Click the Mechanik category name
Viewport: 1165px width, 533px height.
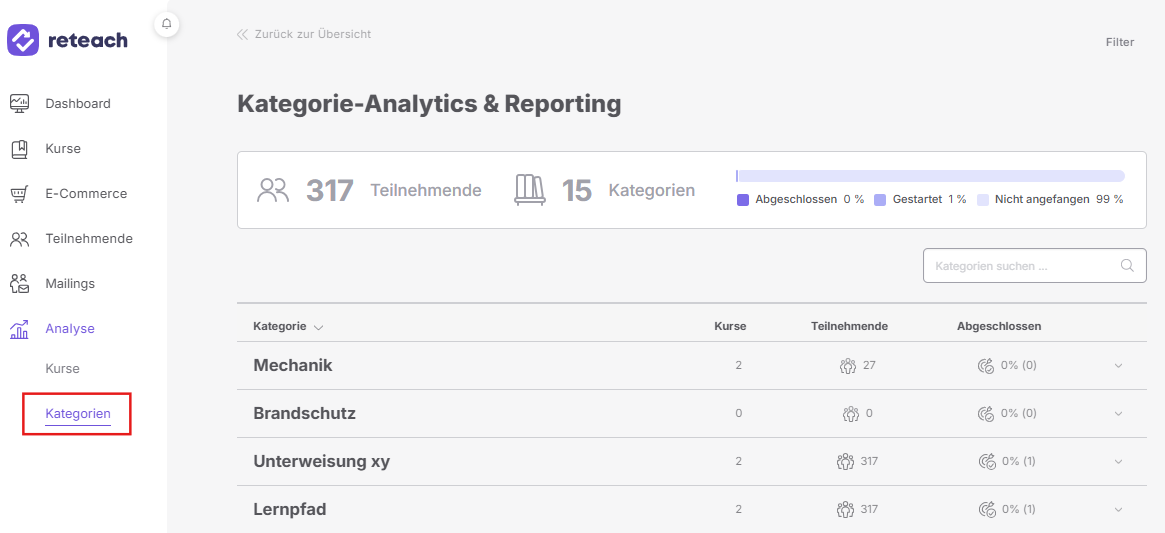[293, 366]
